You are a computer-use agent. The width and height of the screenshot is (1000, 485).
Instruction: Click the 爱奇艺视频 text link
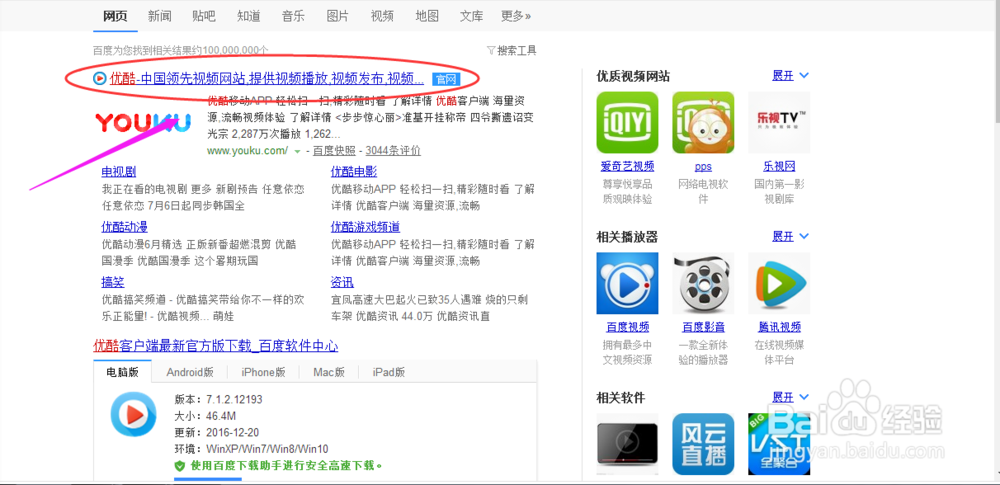628,167
